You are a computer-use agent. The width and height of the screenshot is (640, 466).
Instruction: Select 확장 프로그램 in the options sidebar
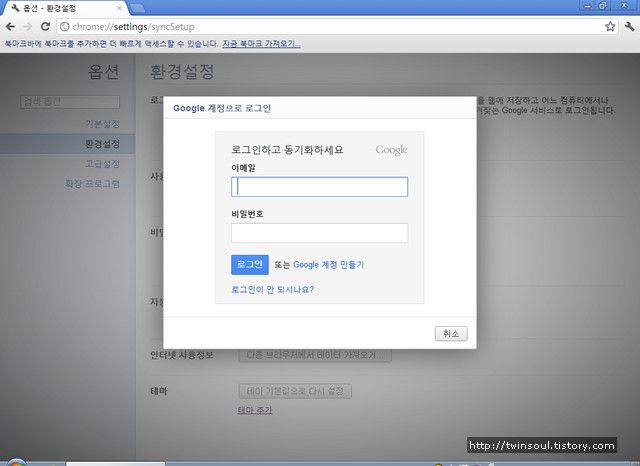pyautogui.click(x=92, y=184)
